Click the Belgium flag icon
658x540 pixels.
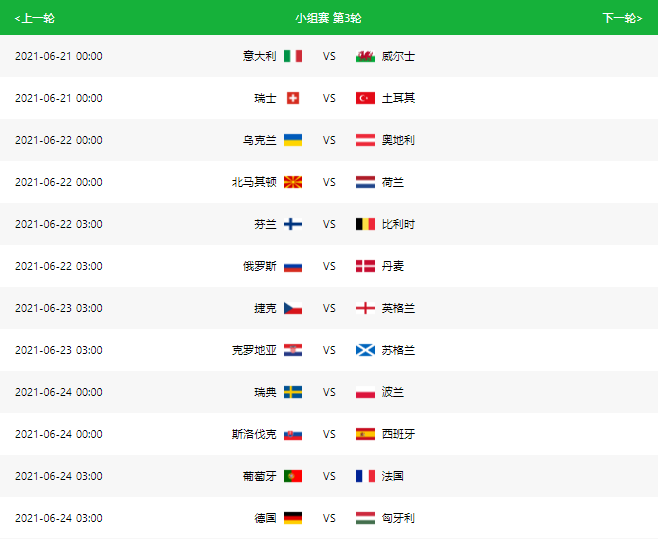tap(365, 224)
